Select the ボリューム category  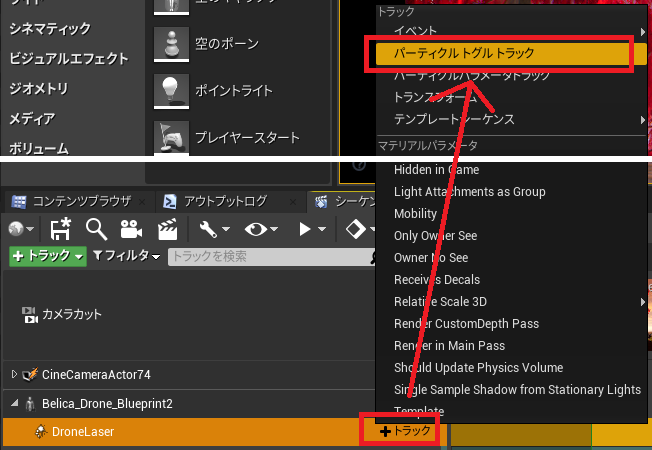[39, 148]
